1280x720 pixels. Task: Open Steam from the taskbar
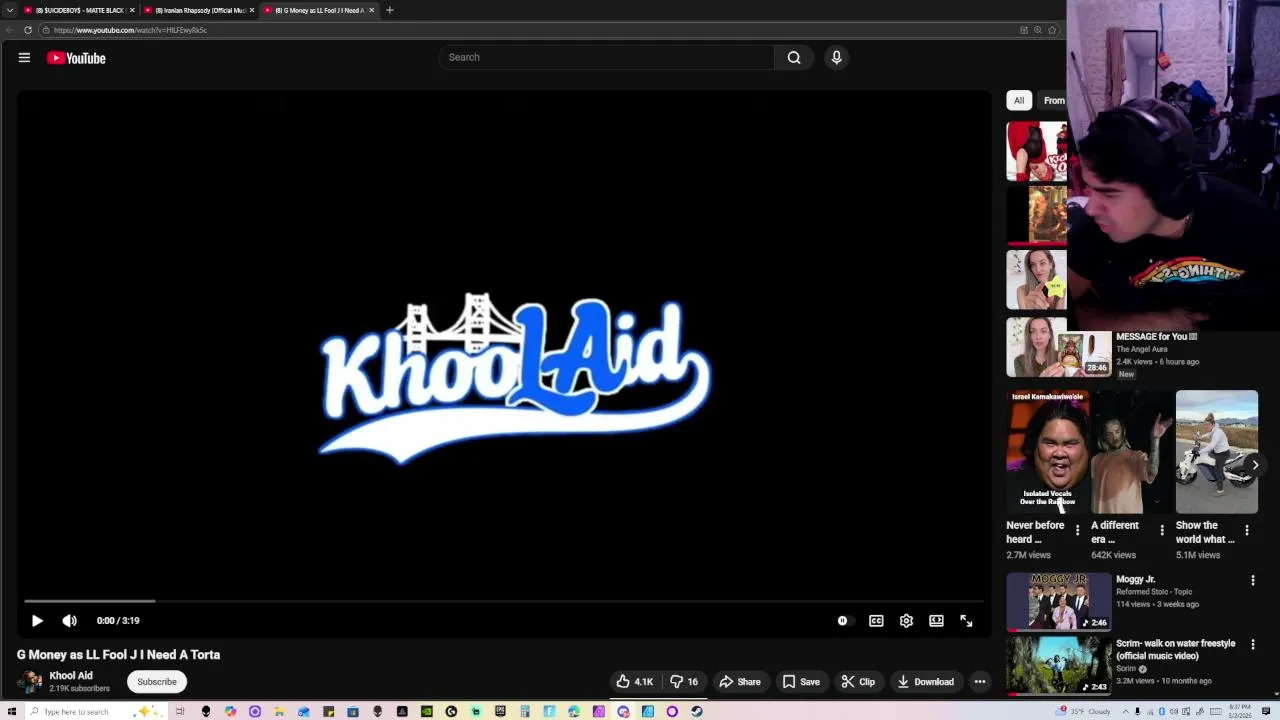point(696,712)
